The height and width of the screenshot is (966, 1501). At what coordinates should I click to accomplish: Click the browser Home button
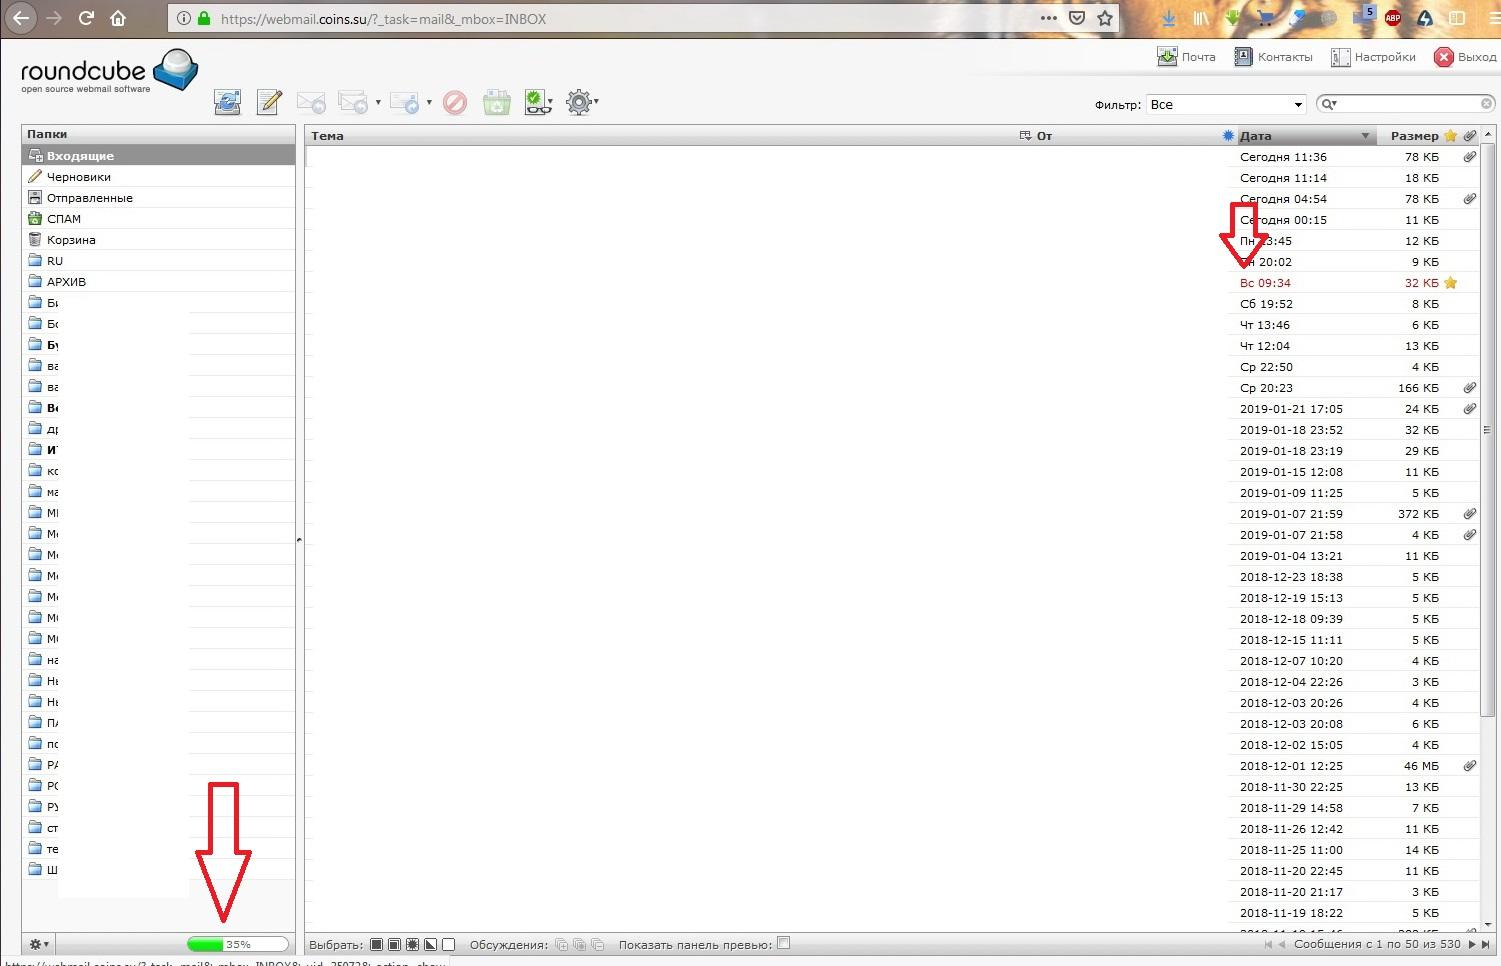(x=118, y=18)
